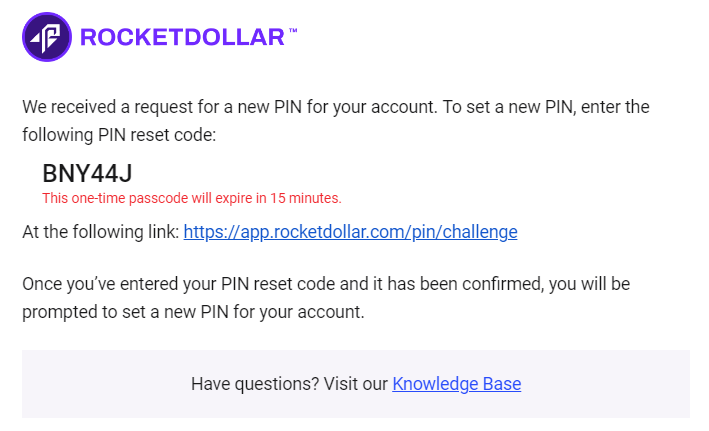709x431 pixels.
Task: Visit the Knowledge Base link
Action: pos(456,383)
